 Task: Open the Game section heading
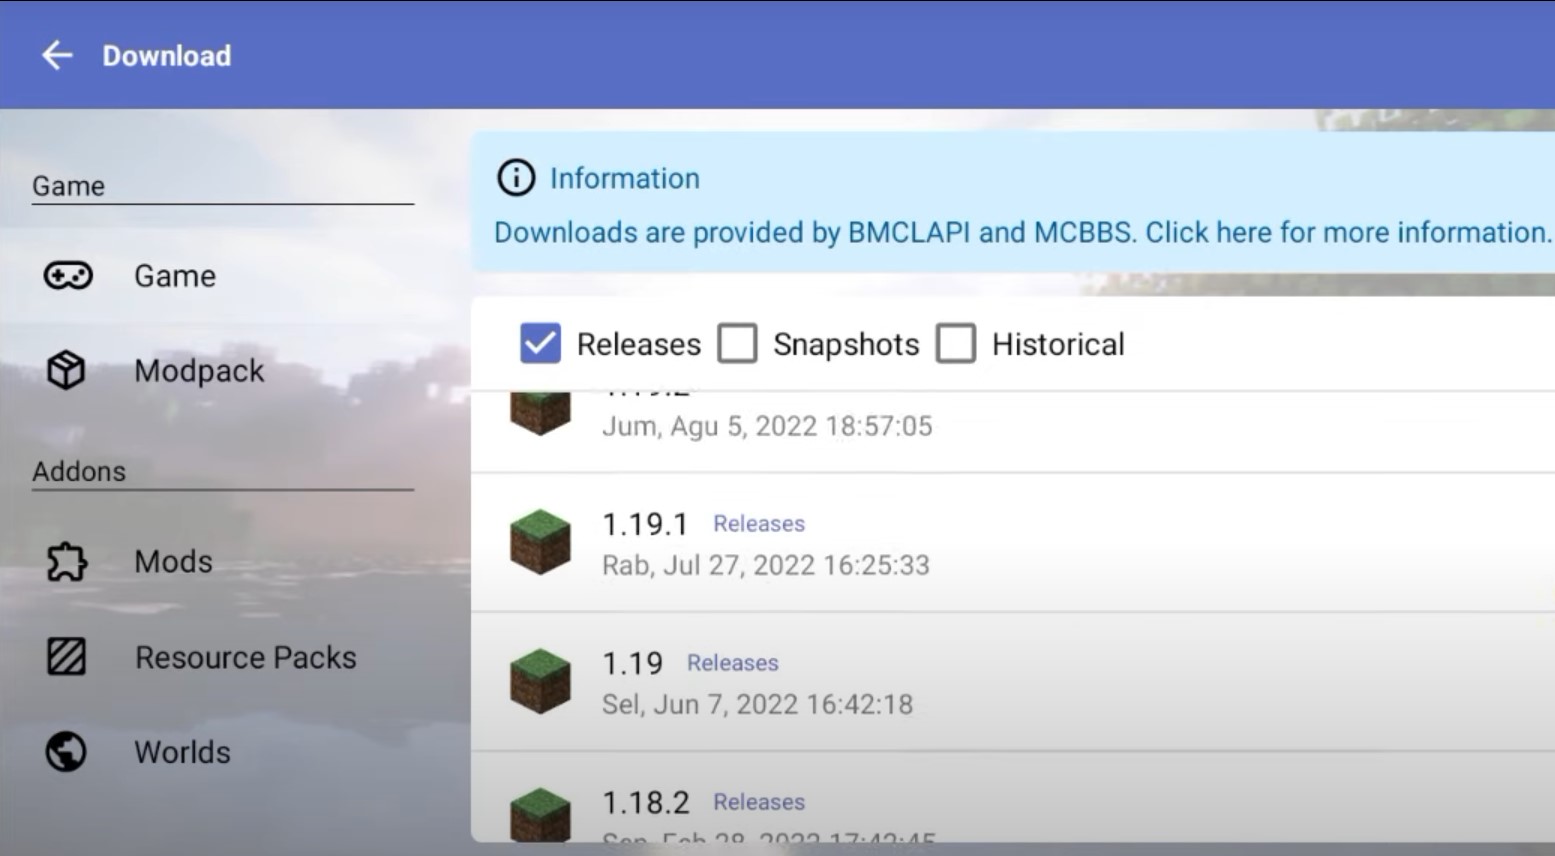tap(69, 185)
